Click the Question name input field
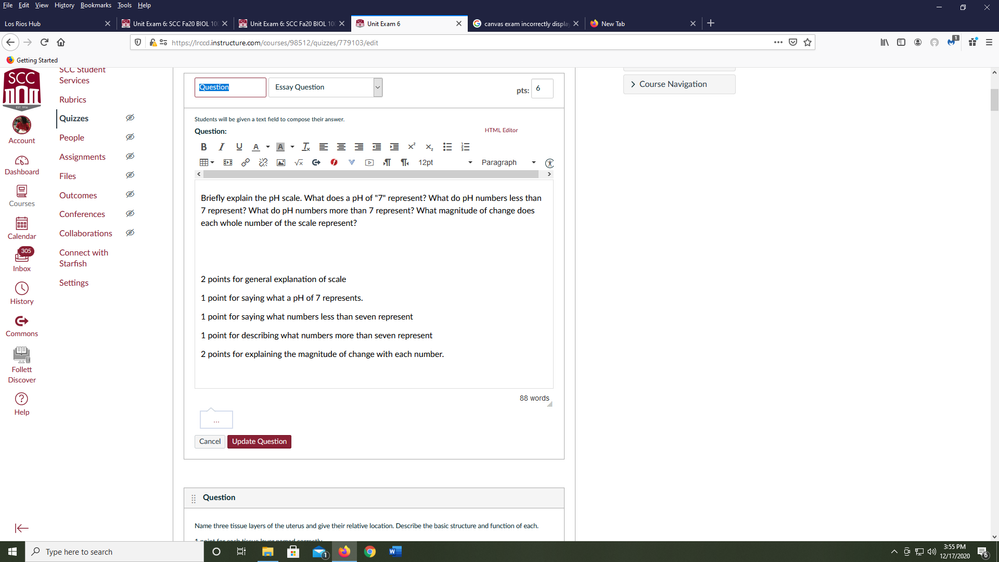 point(230,87)
